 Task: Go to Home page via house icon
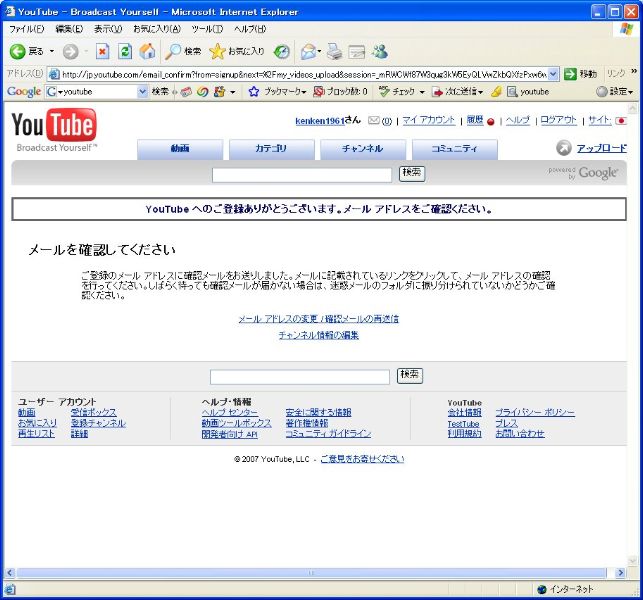tap(147, 51)
